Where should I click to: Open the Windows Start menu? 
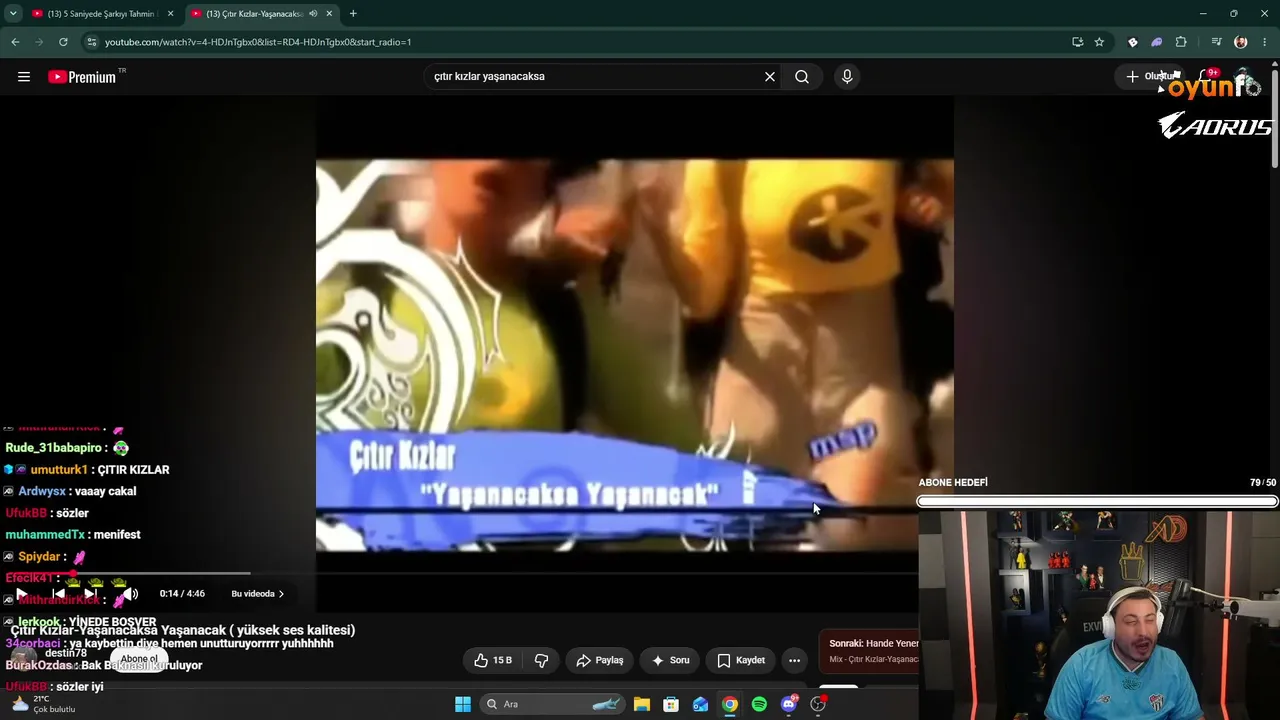pyautogui.click(x=463, y=704)
